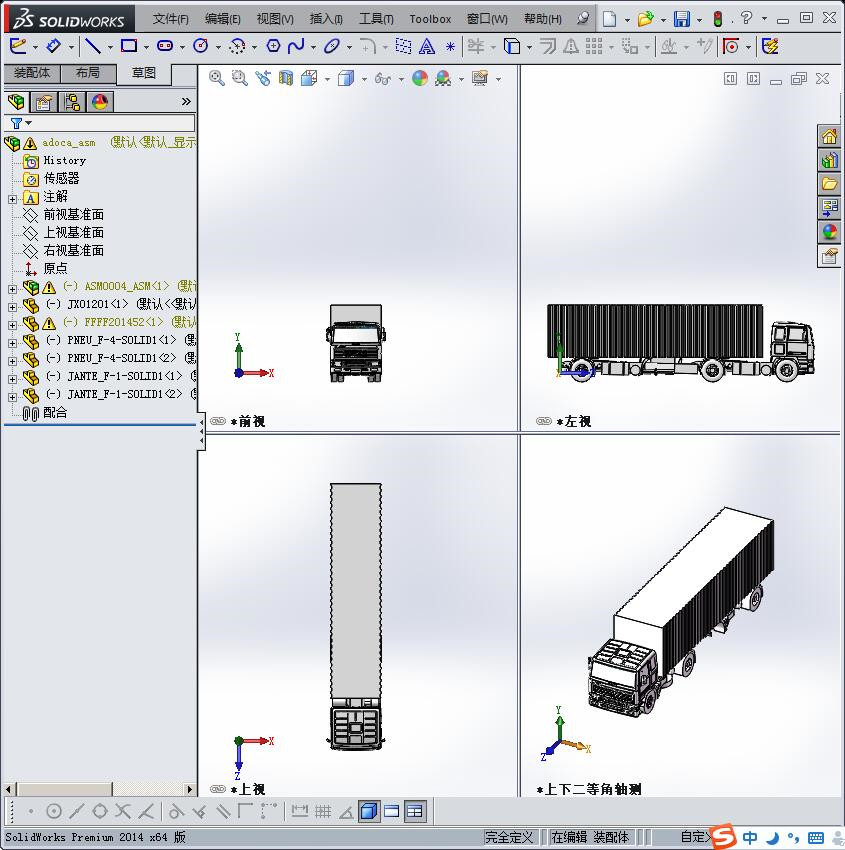Screen dimensions: 845x850
Task: Open the ConfigurationManager tab
Action: pos(72,102)
